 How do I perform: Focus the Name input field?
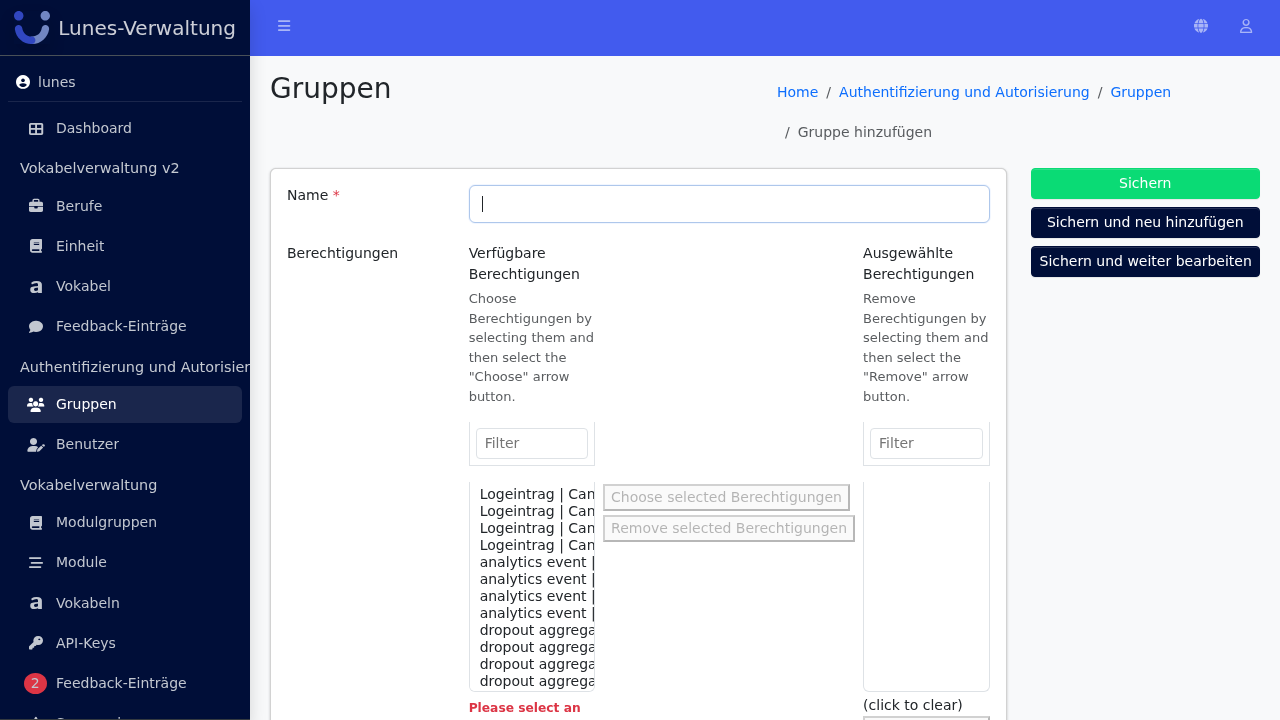729,204
